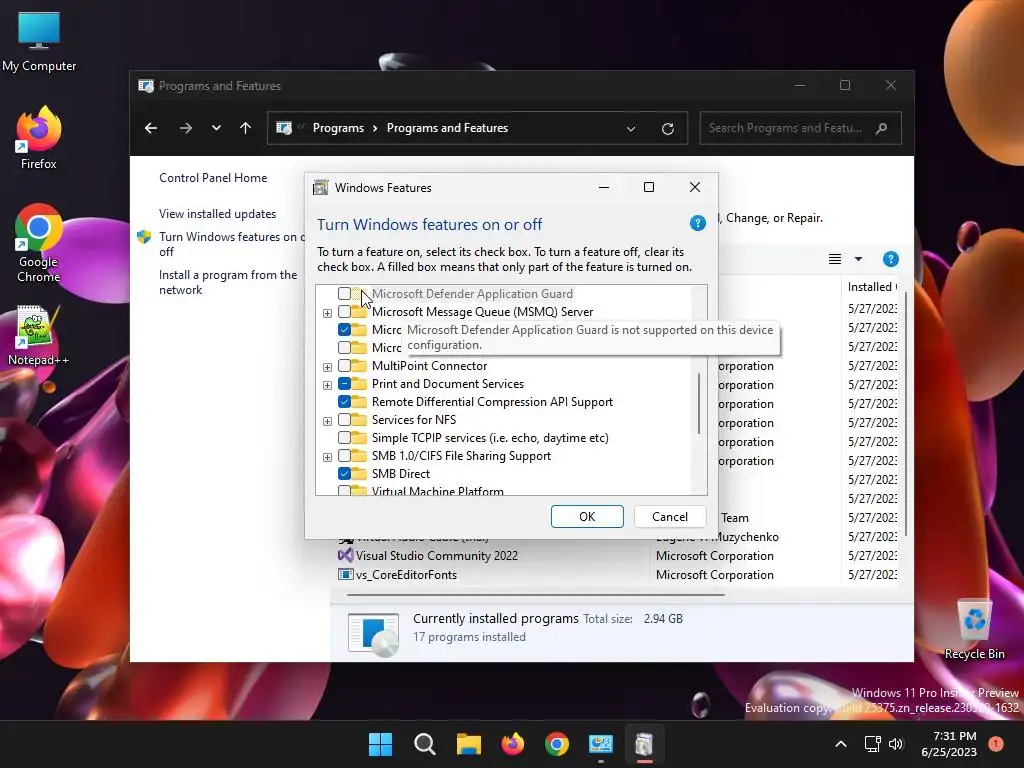Open Google Chrome desktop shortcut
This screenshot has height=768, width=1024.
pos(39,243)
